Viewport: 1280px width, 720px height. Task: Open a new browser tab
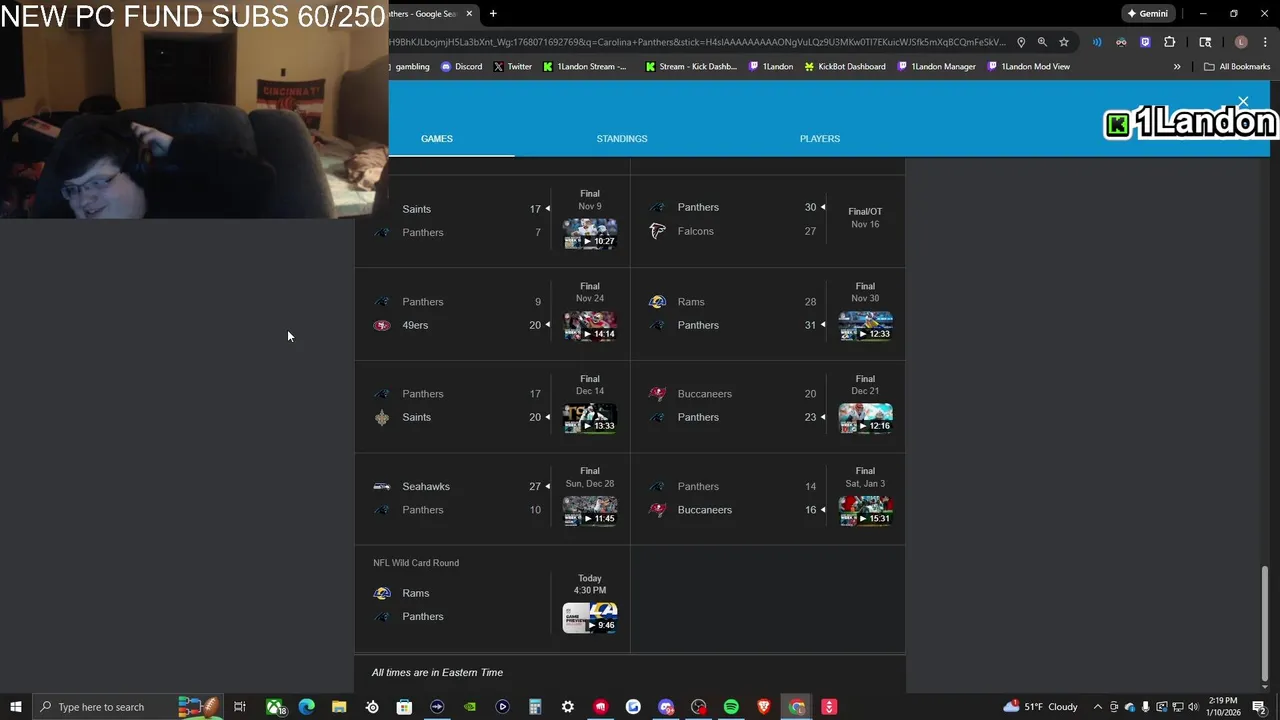coord(493,14)
